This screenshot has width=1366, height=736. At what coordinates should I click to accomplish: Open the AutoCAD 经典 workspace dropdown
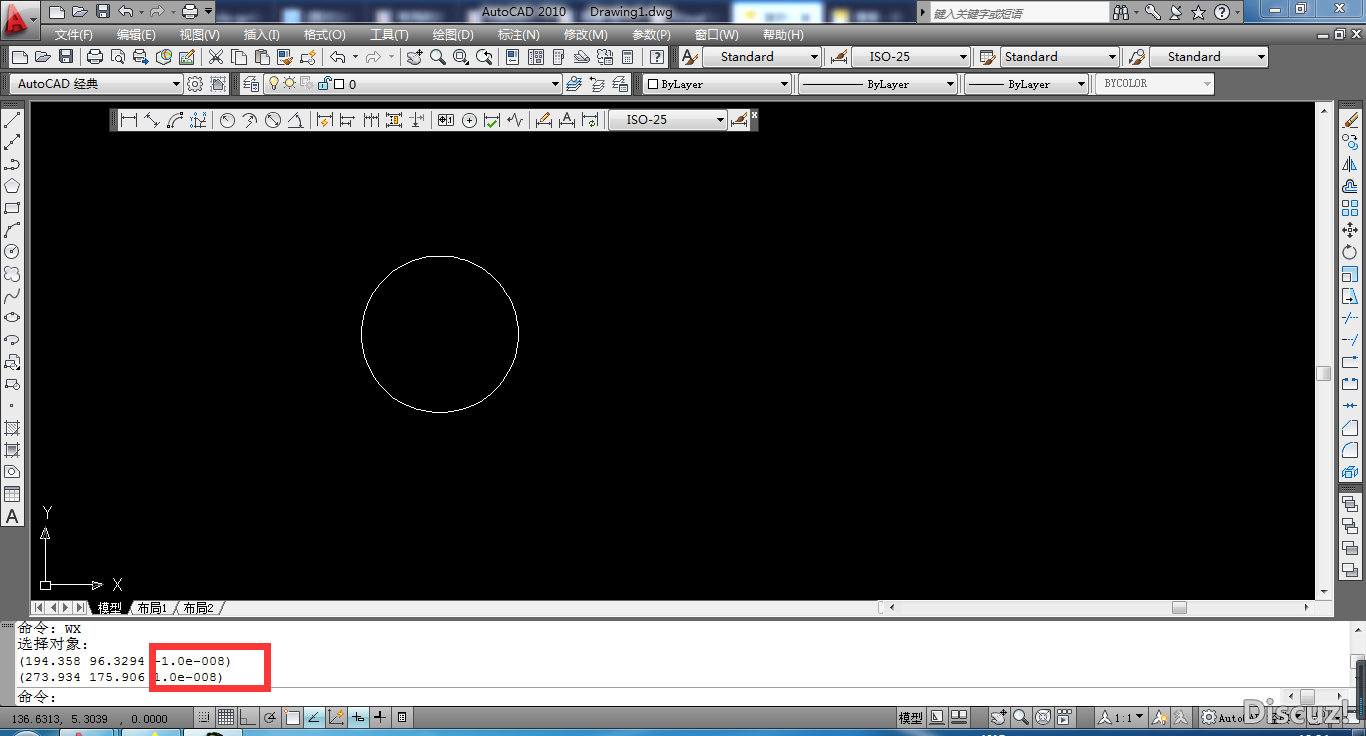(x=97, y=84)
